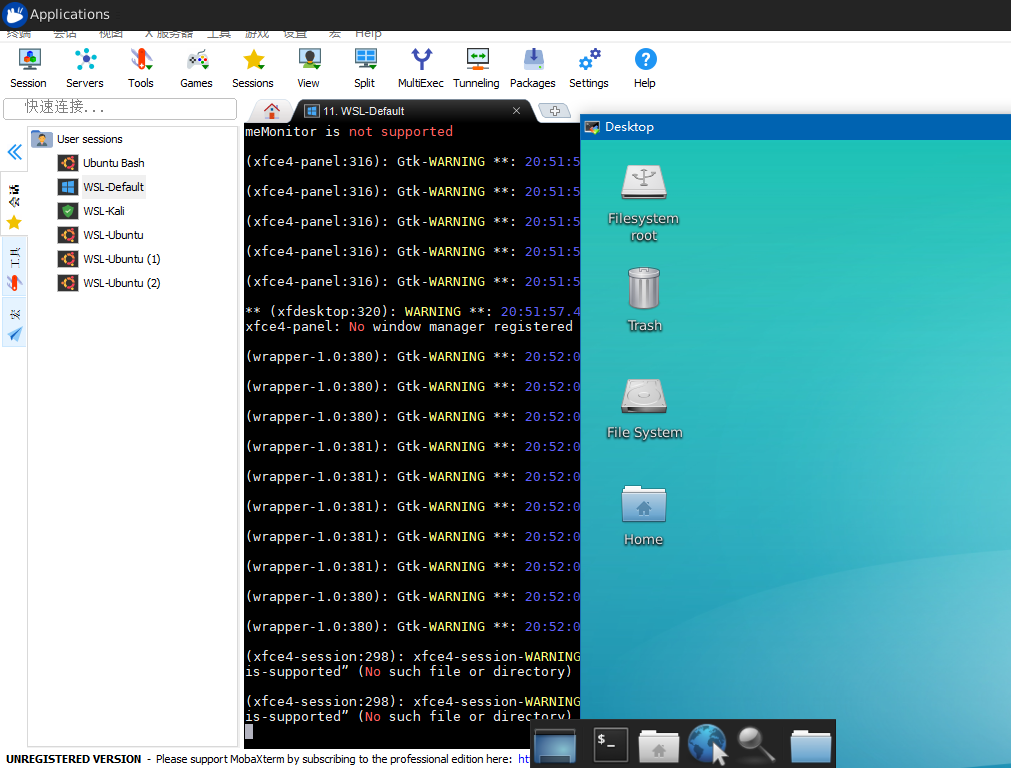Click the terminal cursor block at the prompt
1011x768 pixels.
coord(249,731)
